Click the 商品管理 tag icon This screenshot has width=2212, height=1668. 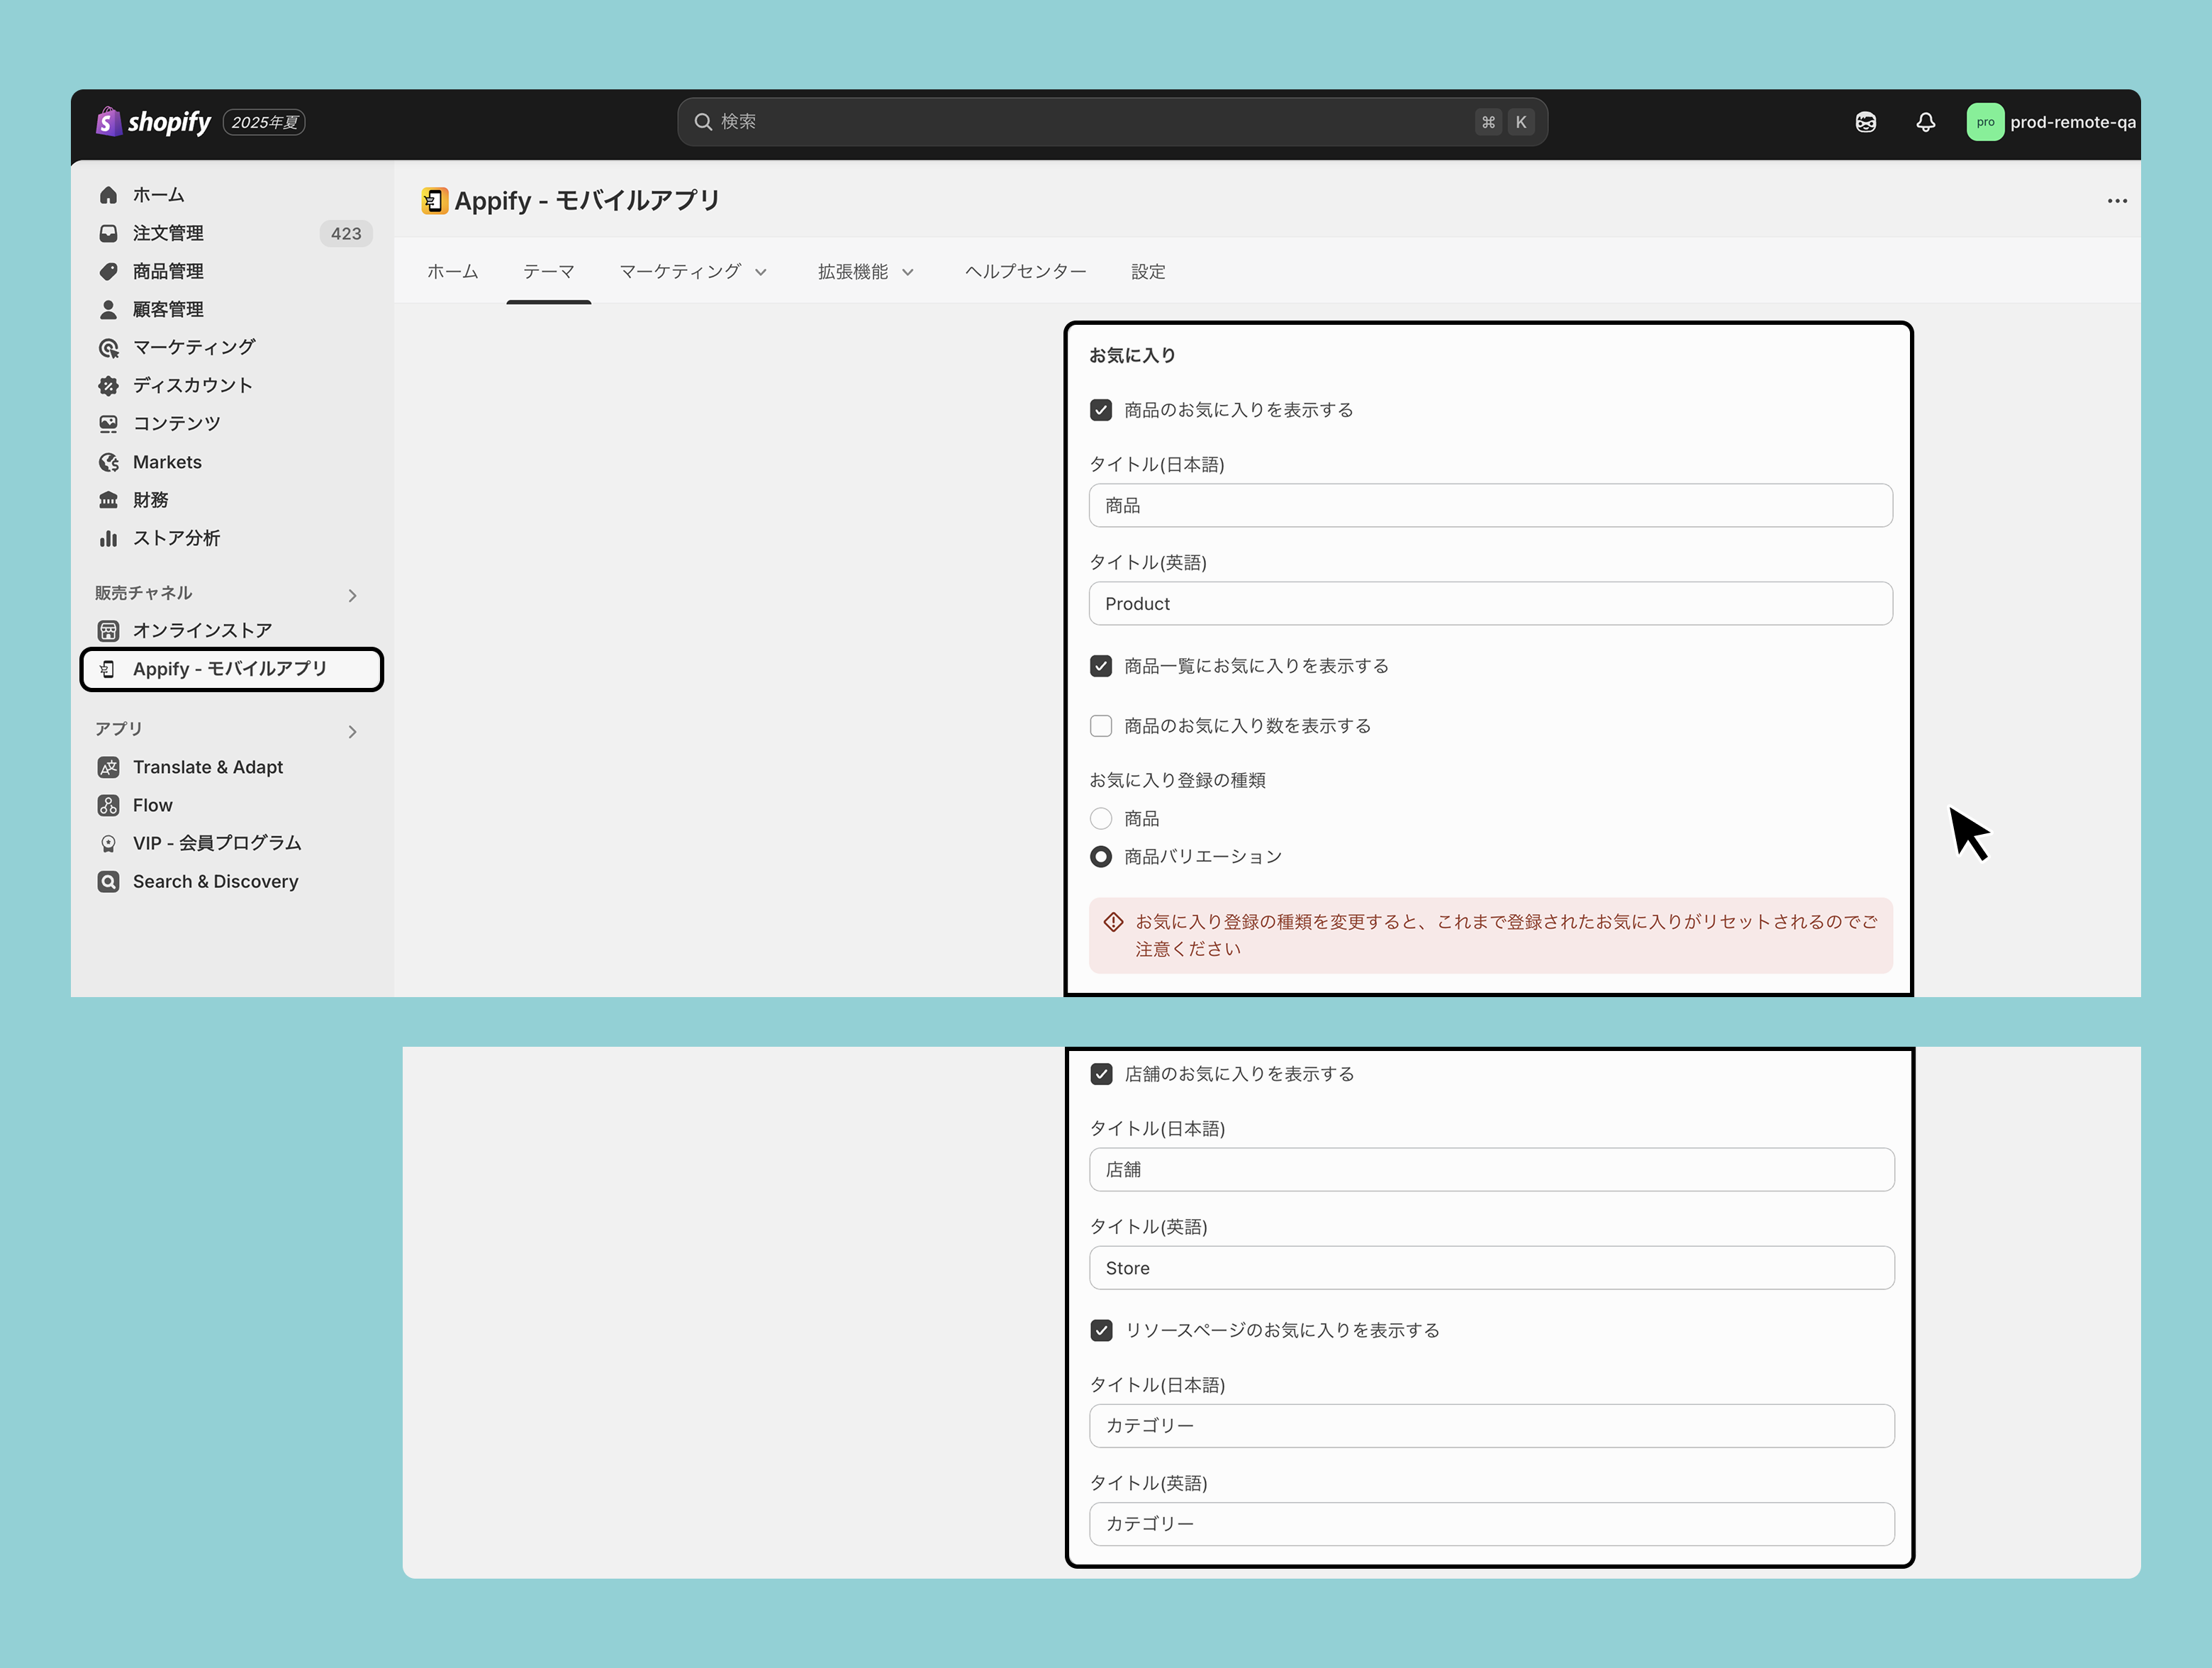pos(108,271)
